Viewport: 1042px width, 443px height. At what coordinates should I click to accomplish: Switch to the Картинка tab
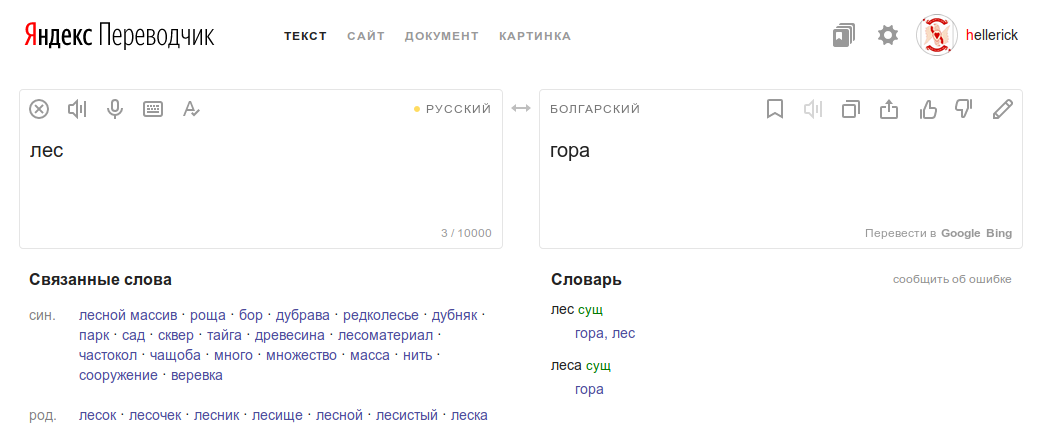[535, 36]
